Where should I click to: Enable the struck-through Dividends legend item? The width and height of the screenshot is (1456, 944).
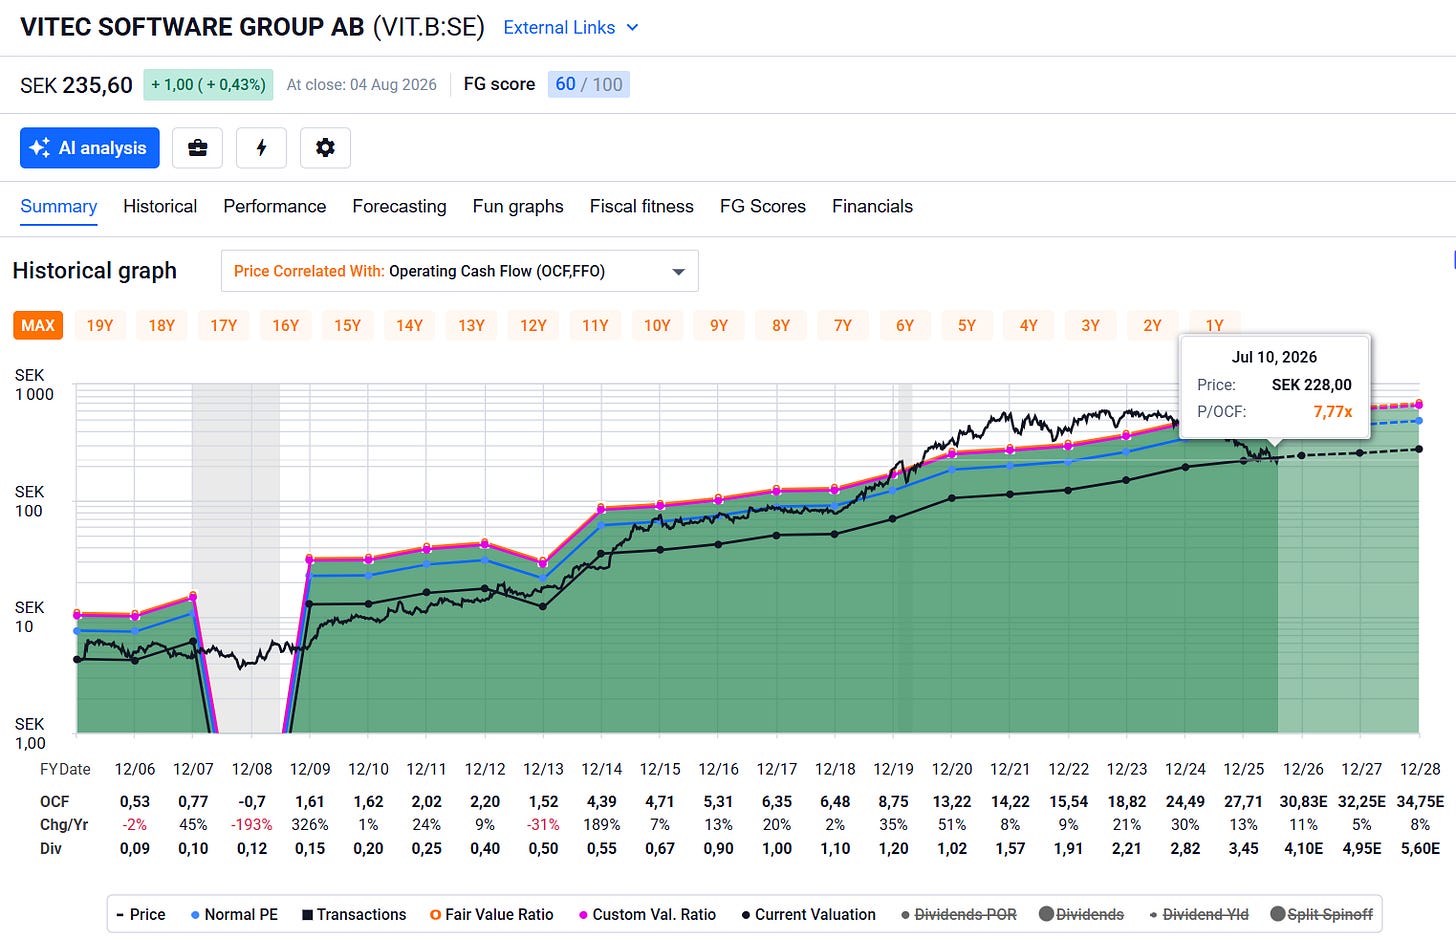(x=1081, y=914)
